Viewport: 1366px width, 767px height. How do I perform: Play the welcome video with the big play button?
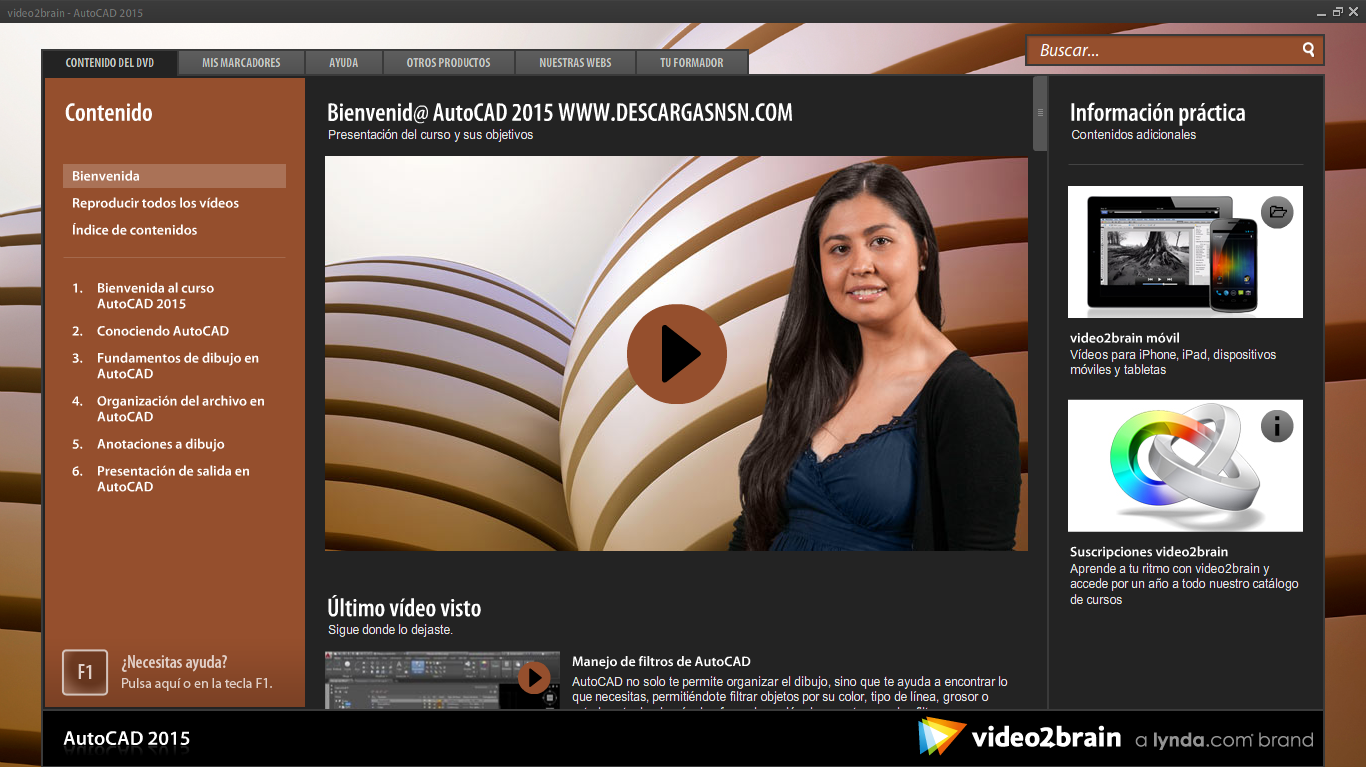point(677,354)
